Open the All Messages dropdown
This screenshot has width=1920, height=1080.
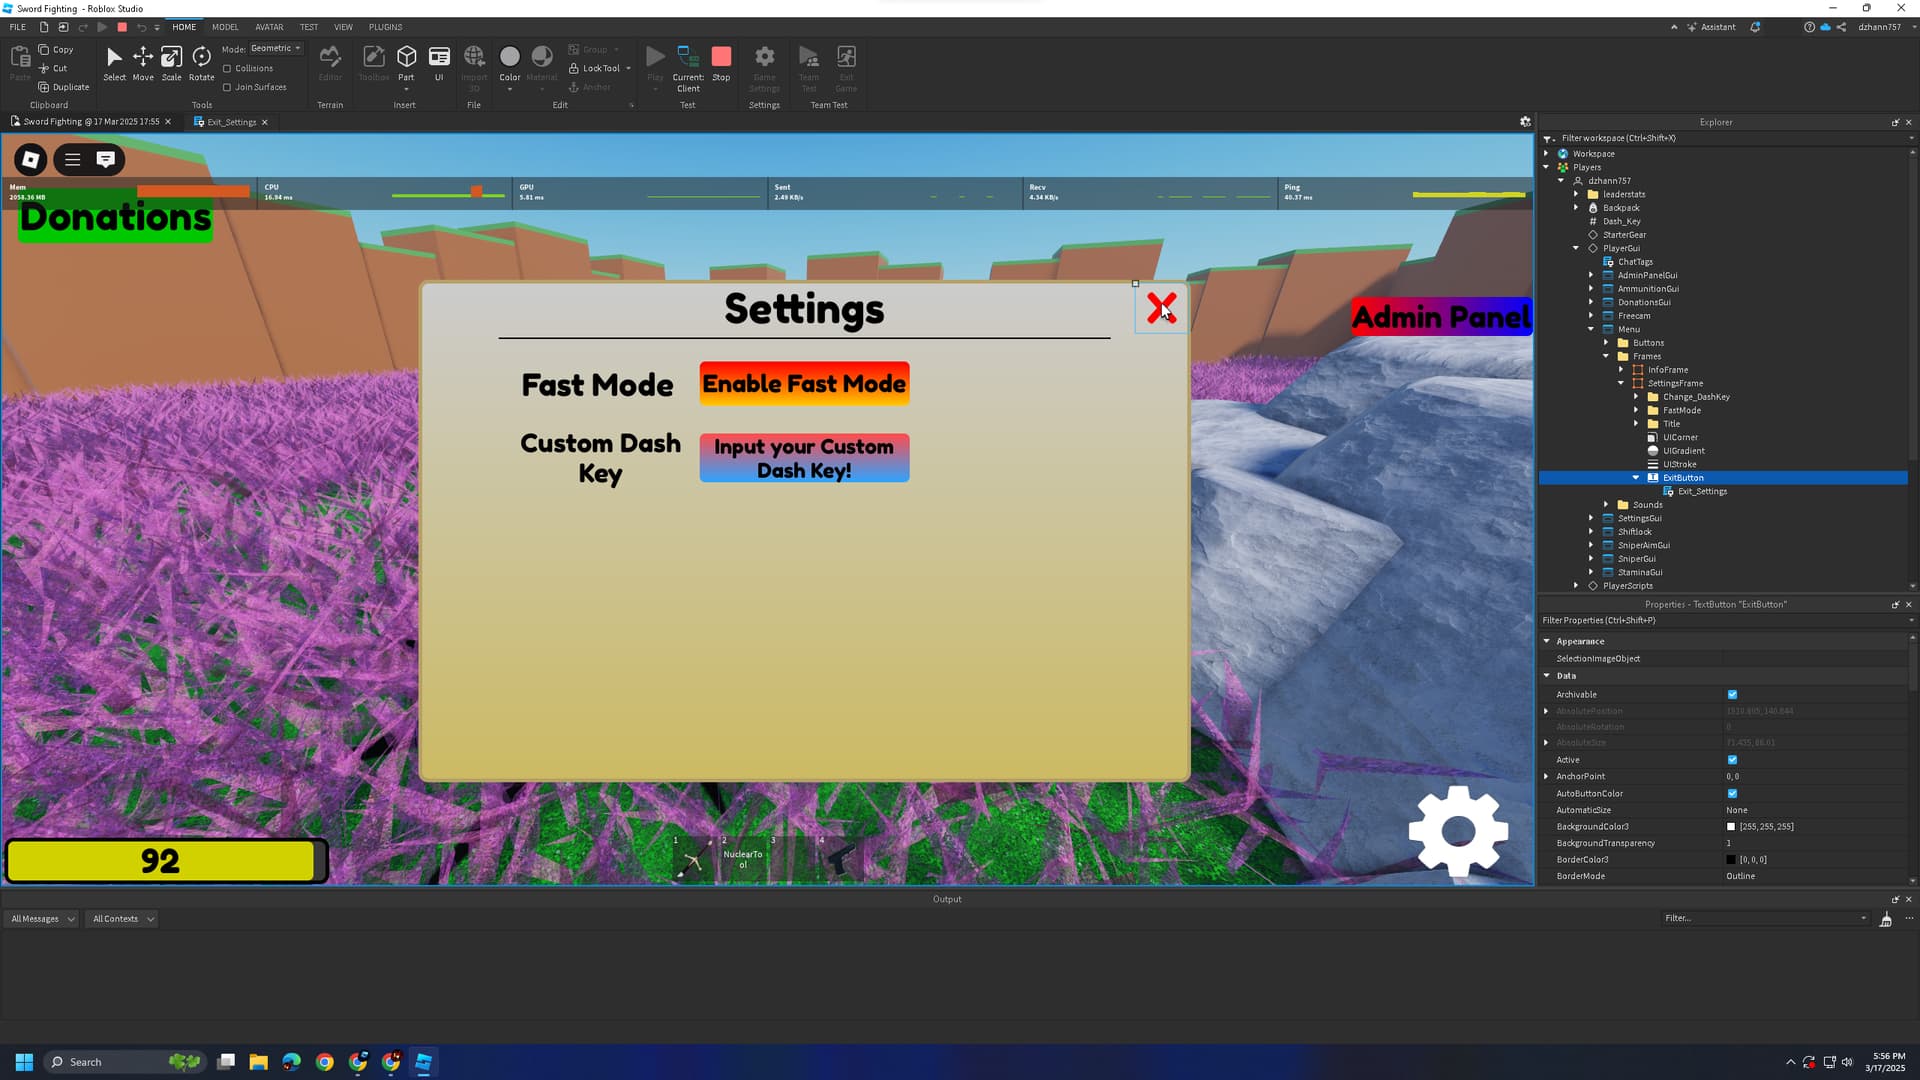pos(42,919)
